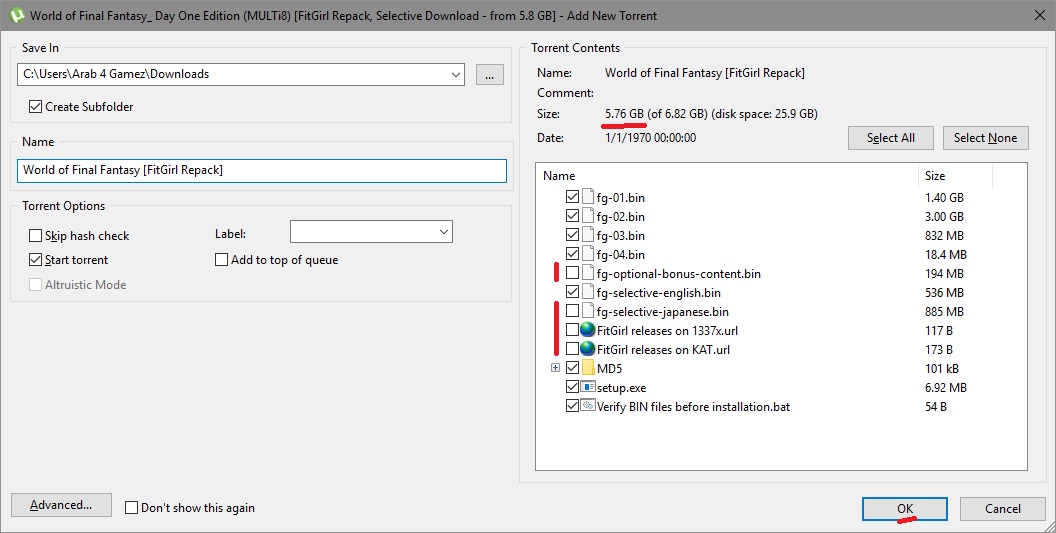The height and width of the screenshot is (533, 1056).
Task: Confirm with the OK button
Action: tap(904, 509)
